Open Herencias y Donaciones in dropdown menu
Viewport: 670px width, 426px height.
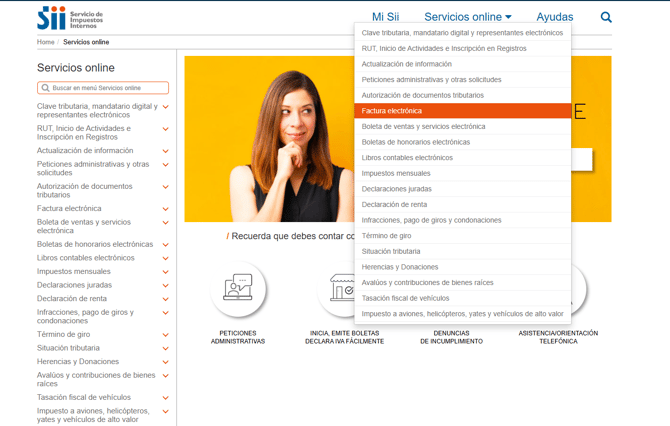(462, 267)
